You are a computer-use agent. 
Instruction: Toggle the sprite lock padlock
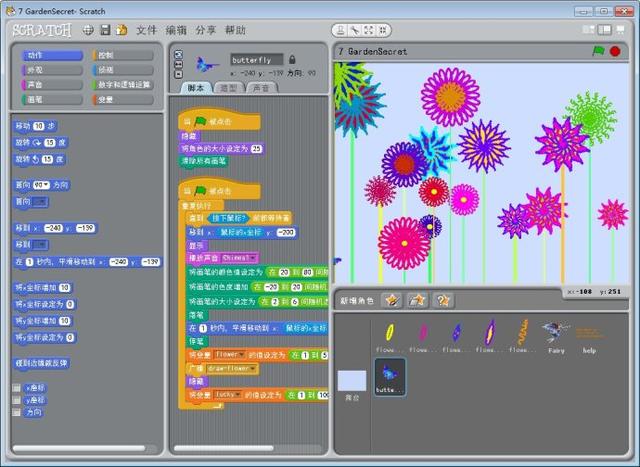coord(292,60)
